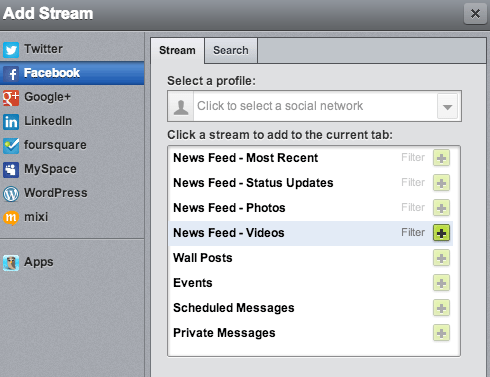Open the MySpace network icon
Image resolution: width=490 pixels, height=377 pixels.
click(11, 170)
